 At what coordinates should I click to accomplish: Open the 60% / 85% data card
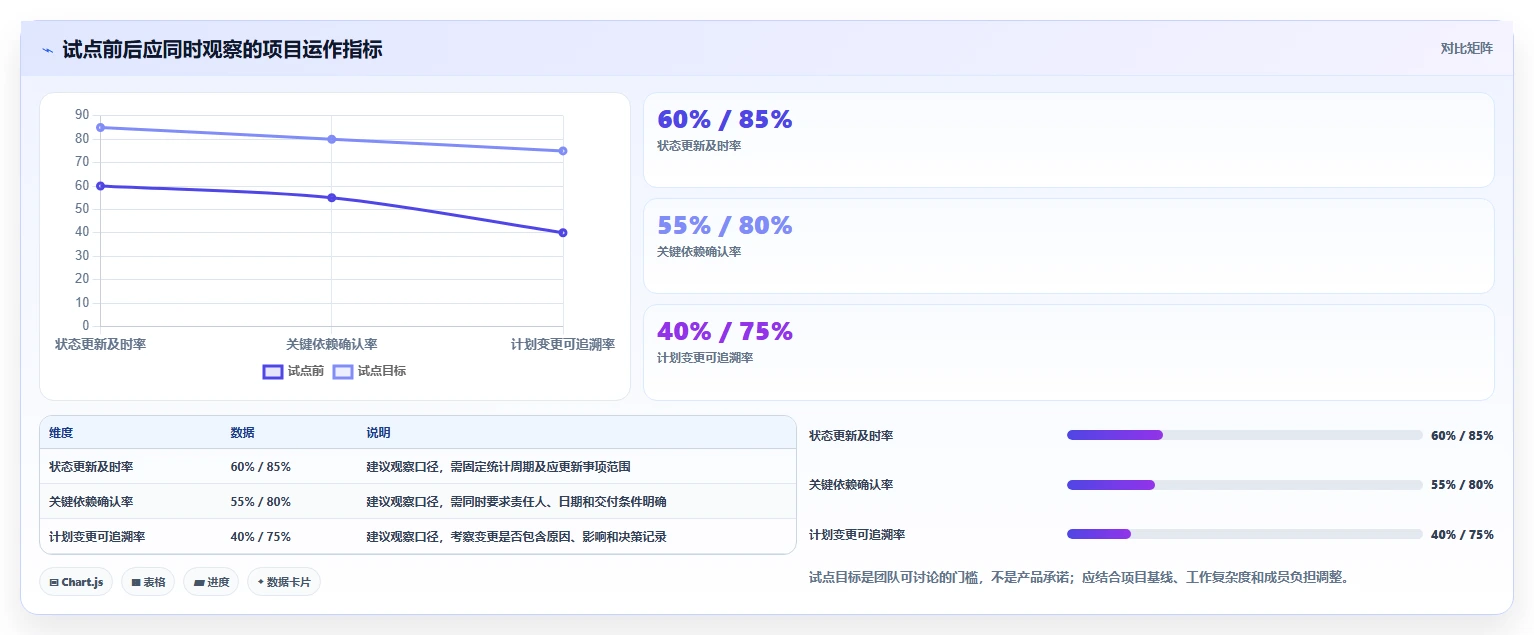tap(1068, 140)
